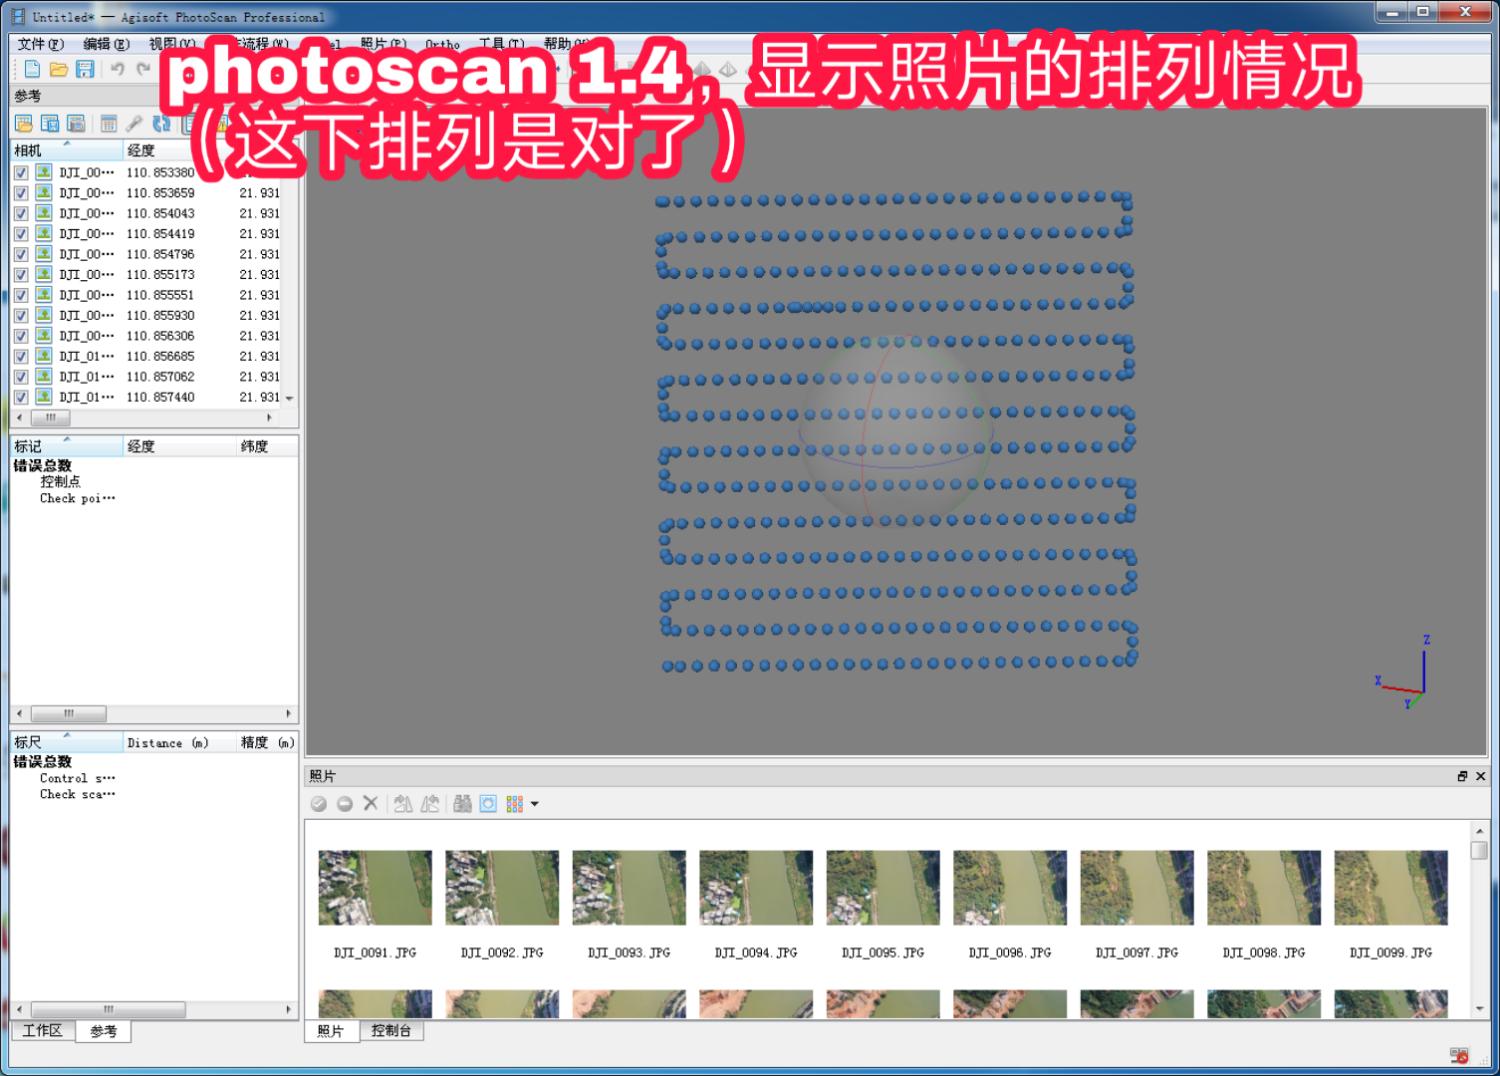Click the camera list scroll down arrow

click(290, 398)
